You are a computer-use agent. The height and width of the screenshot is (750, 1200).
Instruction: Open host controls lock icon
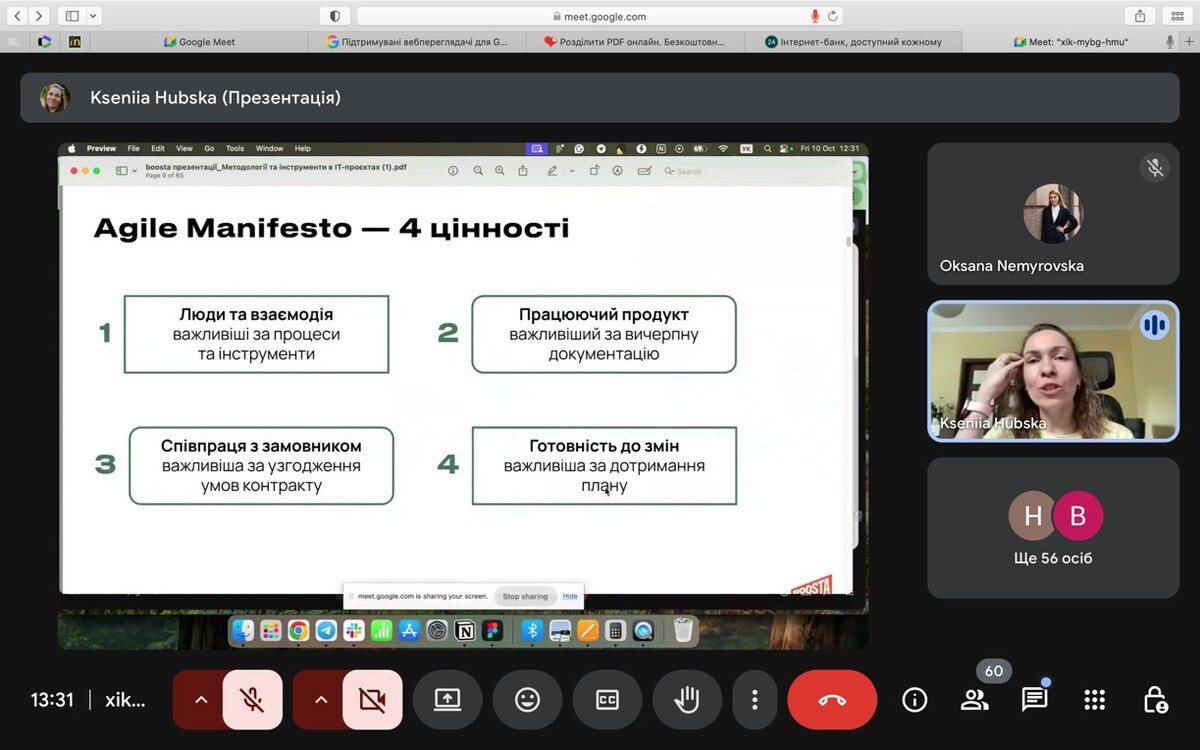pos(1155,700)
